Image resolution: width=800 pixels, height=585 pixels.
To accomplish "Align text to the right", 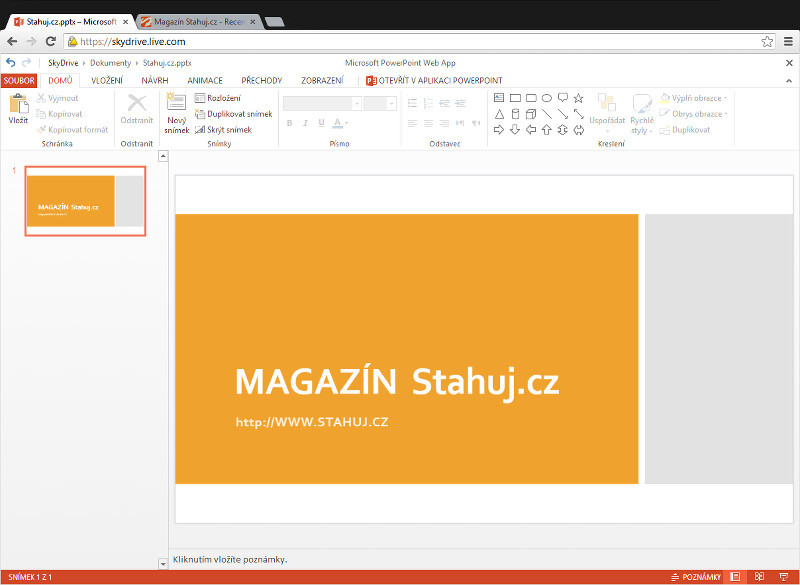I will pos(444,123).
